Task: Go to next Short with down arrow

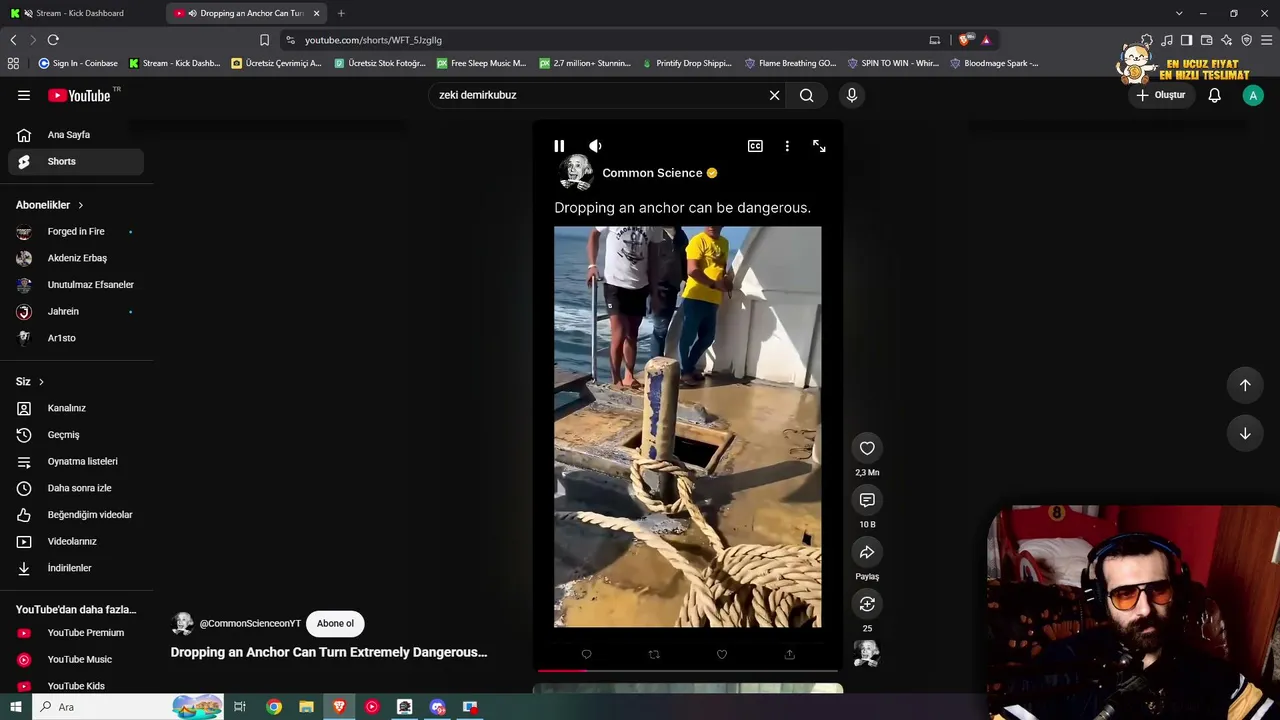Action: (x=1245, y=433)
